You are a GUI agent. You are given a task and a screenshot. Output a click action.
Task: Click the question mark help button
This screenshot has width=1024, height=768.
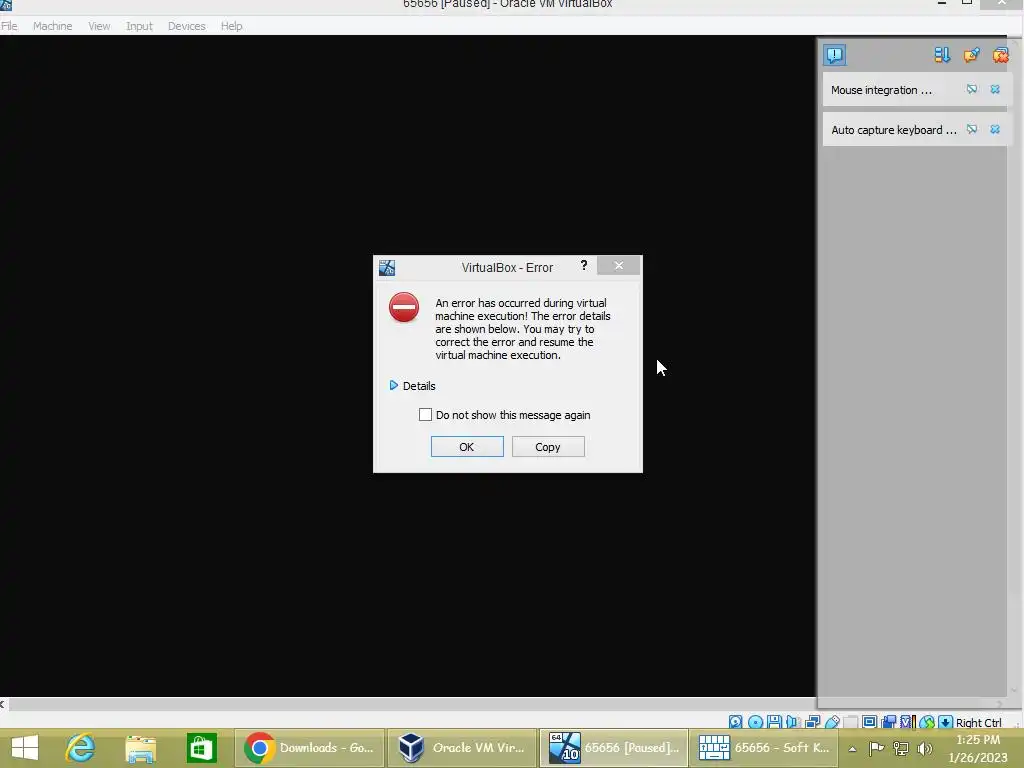pos(584,265)
